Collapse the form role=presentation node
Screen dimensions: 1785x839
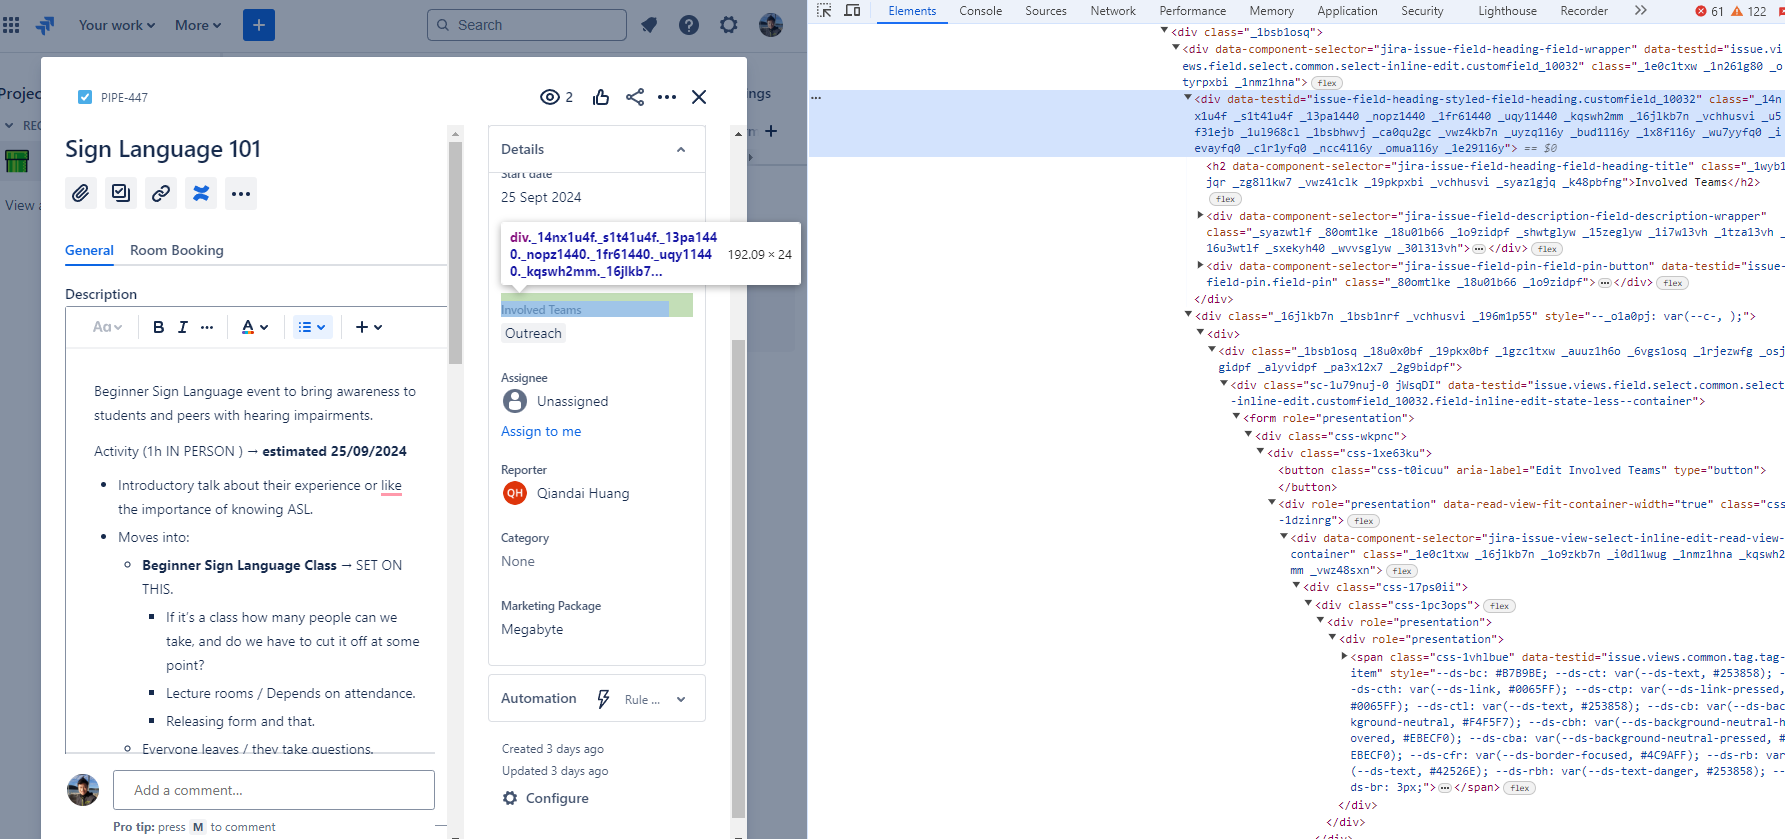1236,418
